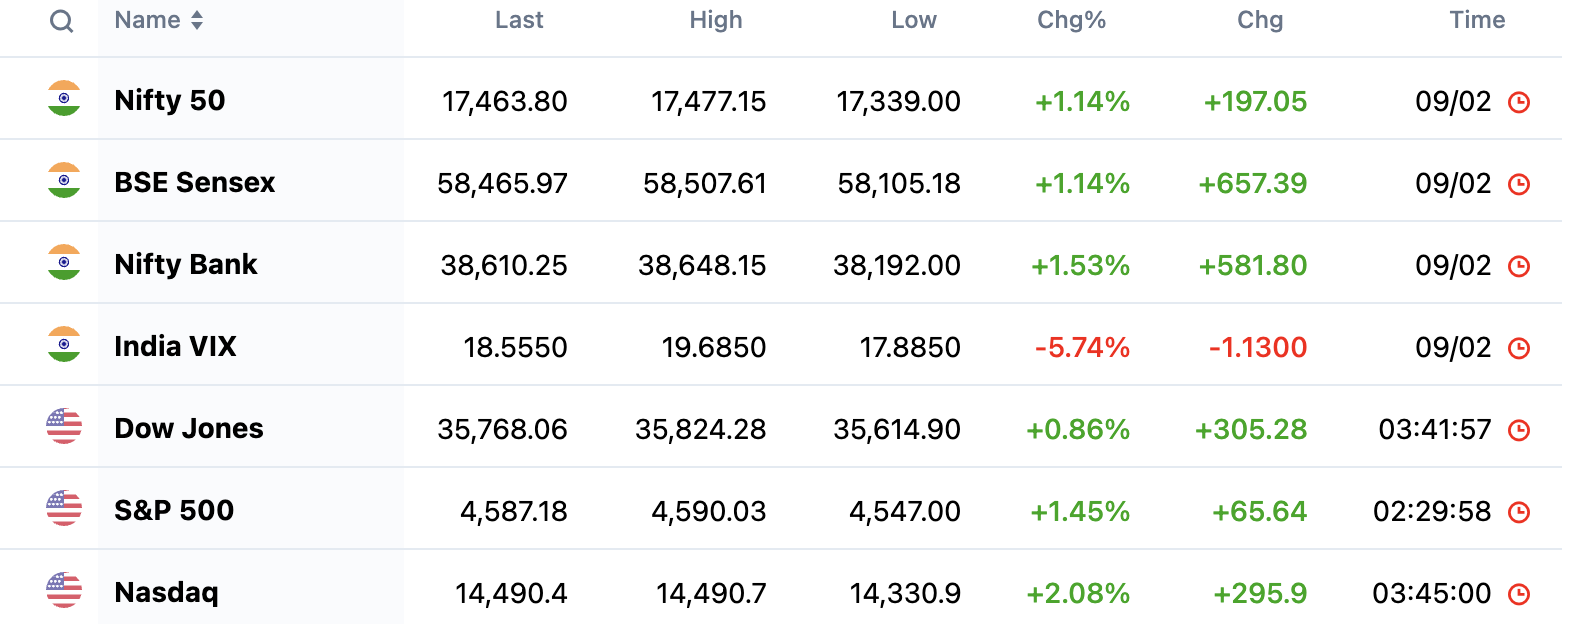This screenshot has height=624, width=1584.
Task: Sort by the High column header
Action: (716, 20)
